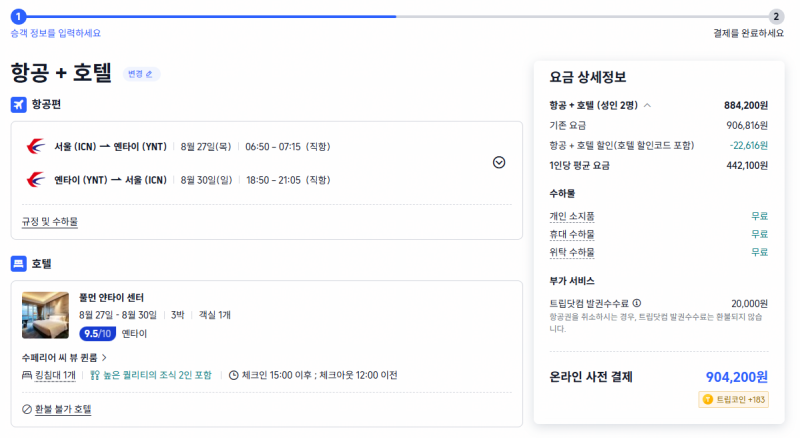Screen dimensions: 800x438
Task: Click the 트립코인 +183 badge
Action: (733, 399)
